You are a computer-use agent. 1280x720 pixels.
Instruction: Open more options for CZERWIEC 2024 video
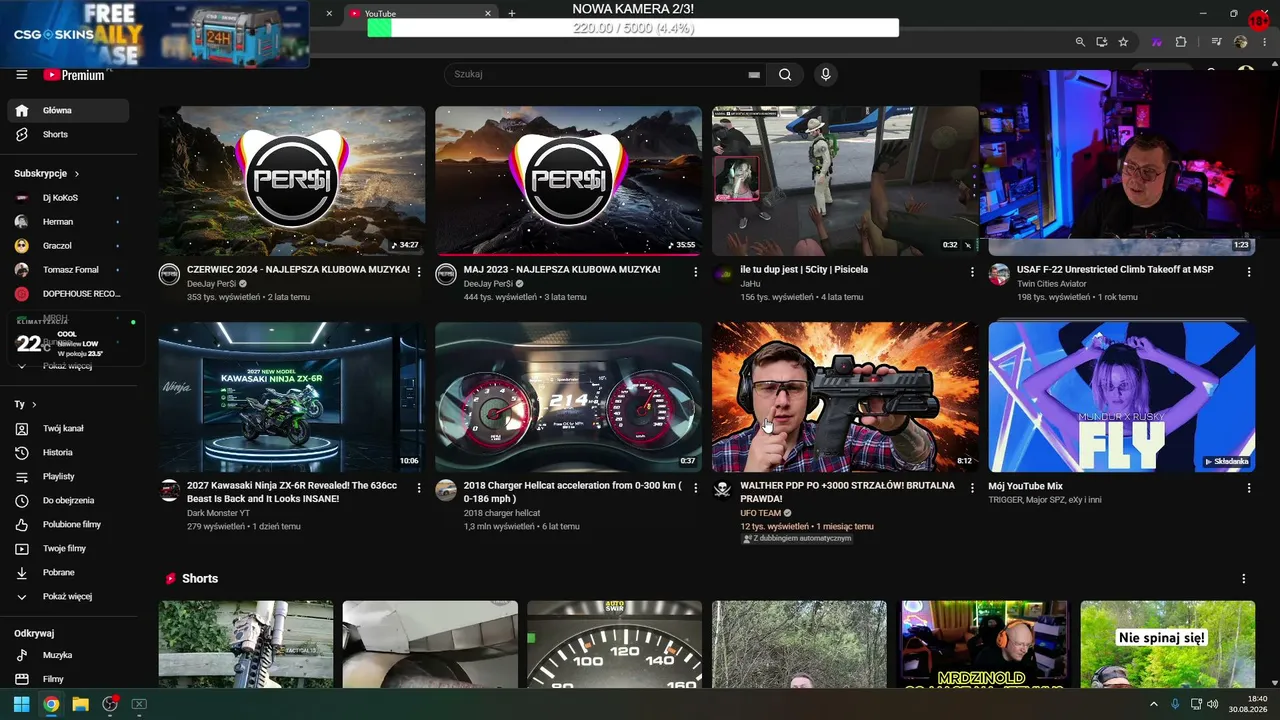point(419,271)
